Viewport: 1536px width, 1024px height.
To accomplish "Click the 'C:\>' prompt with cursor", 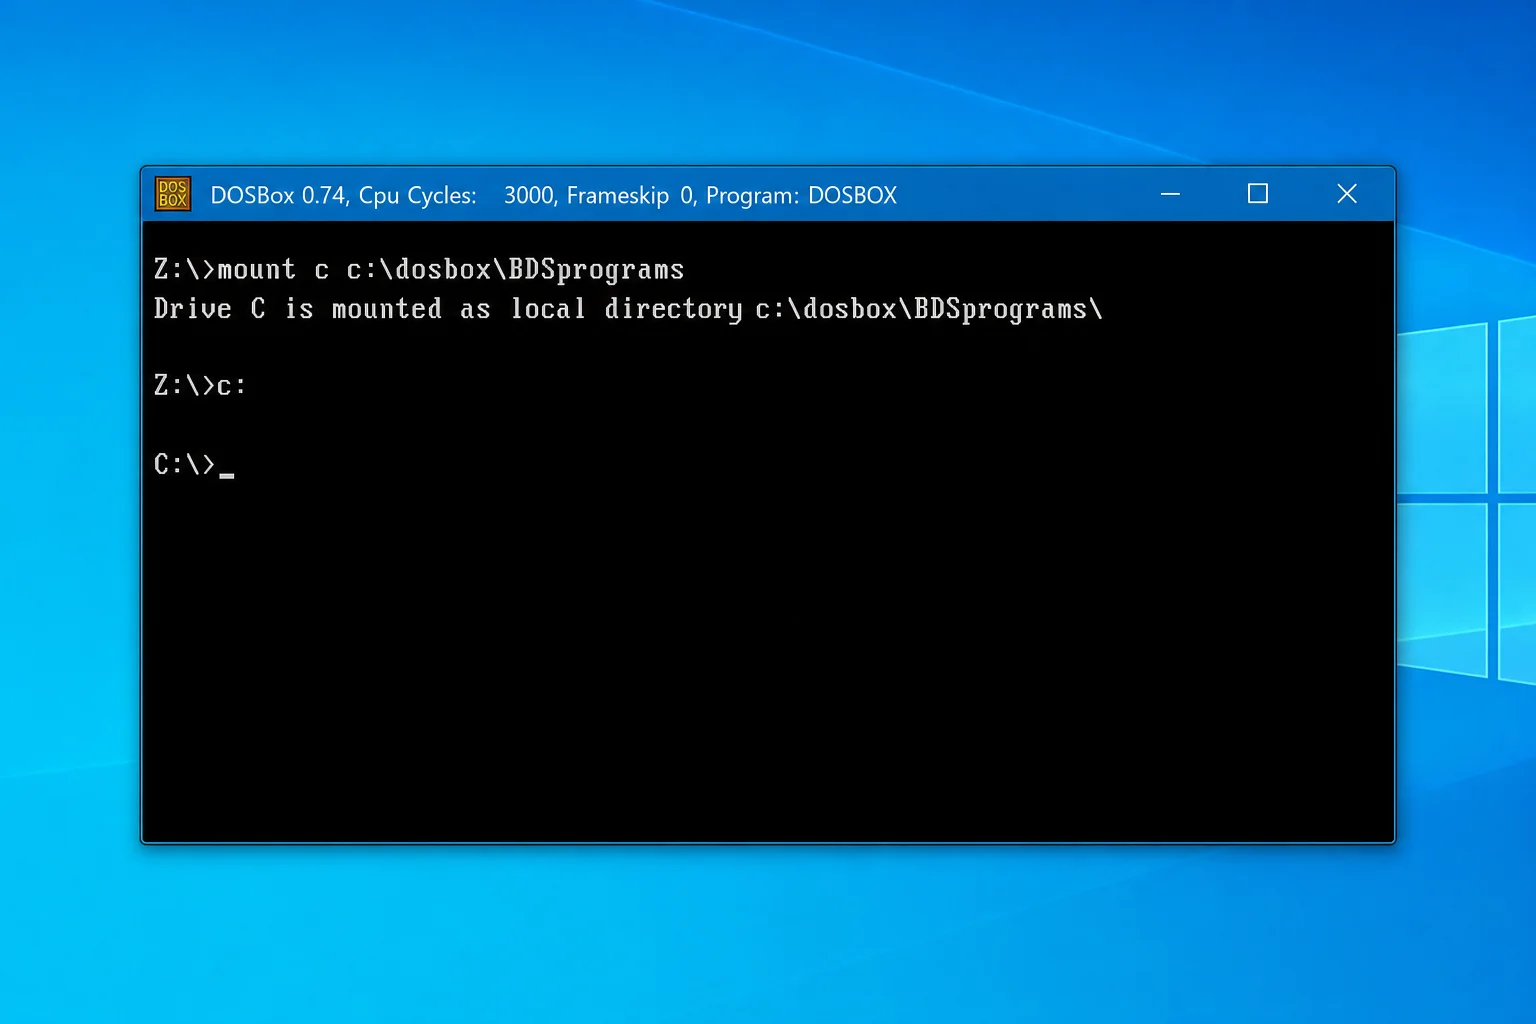I will click(x=194, y=464).
